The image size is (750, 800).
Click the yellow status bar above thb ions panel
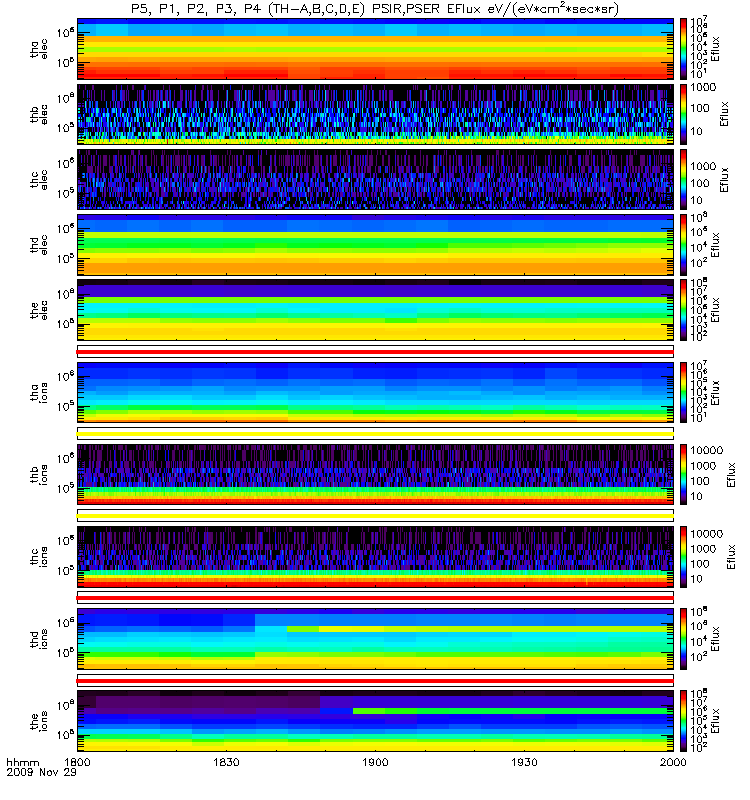pyautogui.click(x=375, y=434)
